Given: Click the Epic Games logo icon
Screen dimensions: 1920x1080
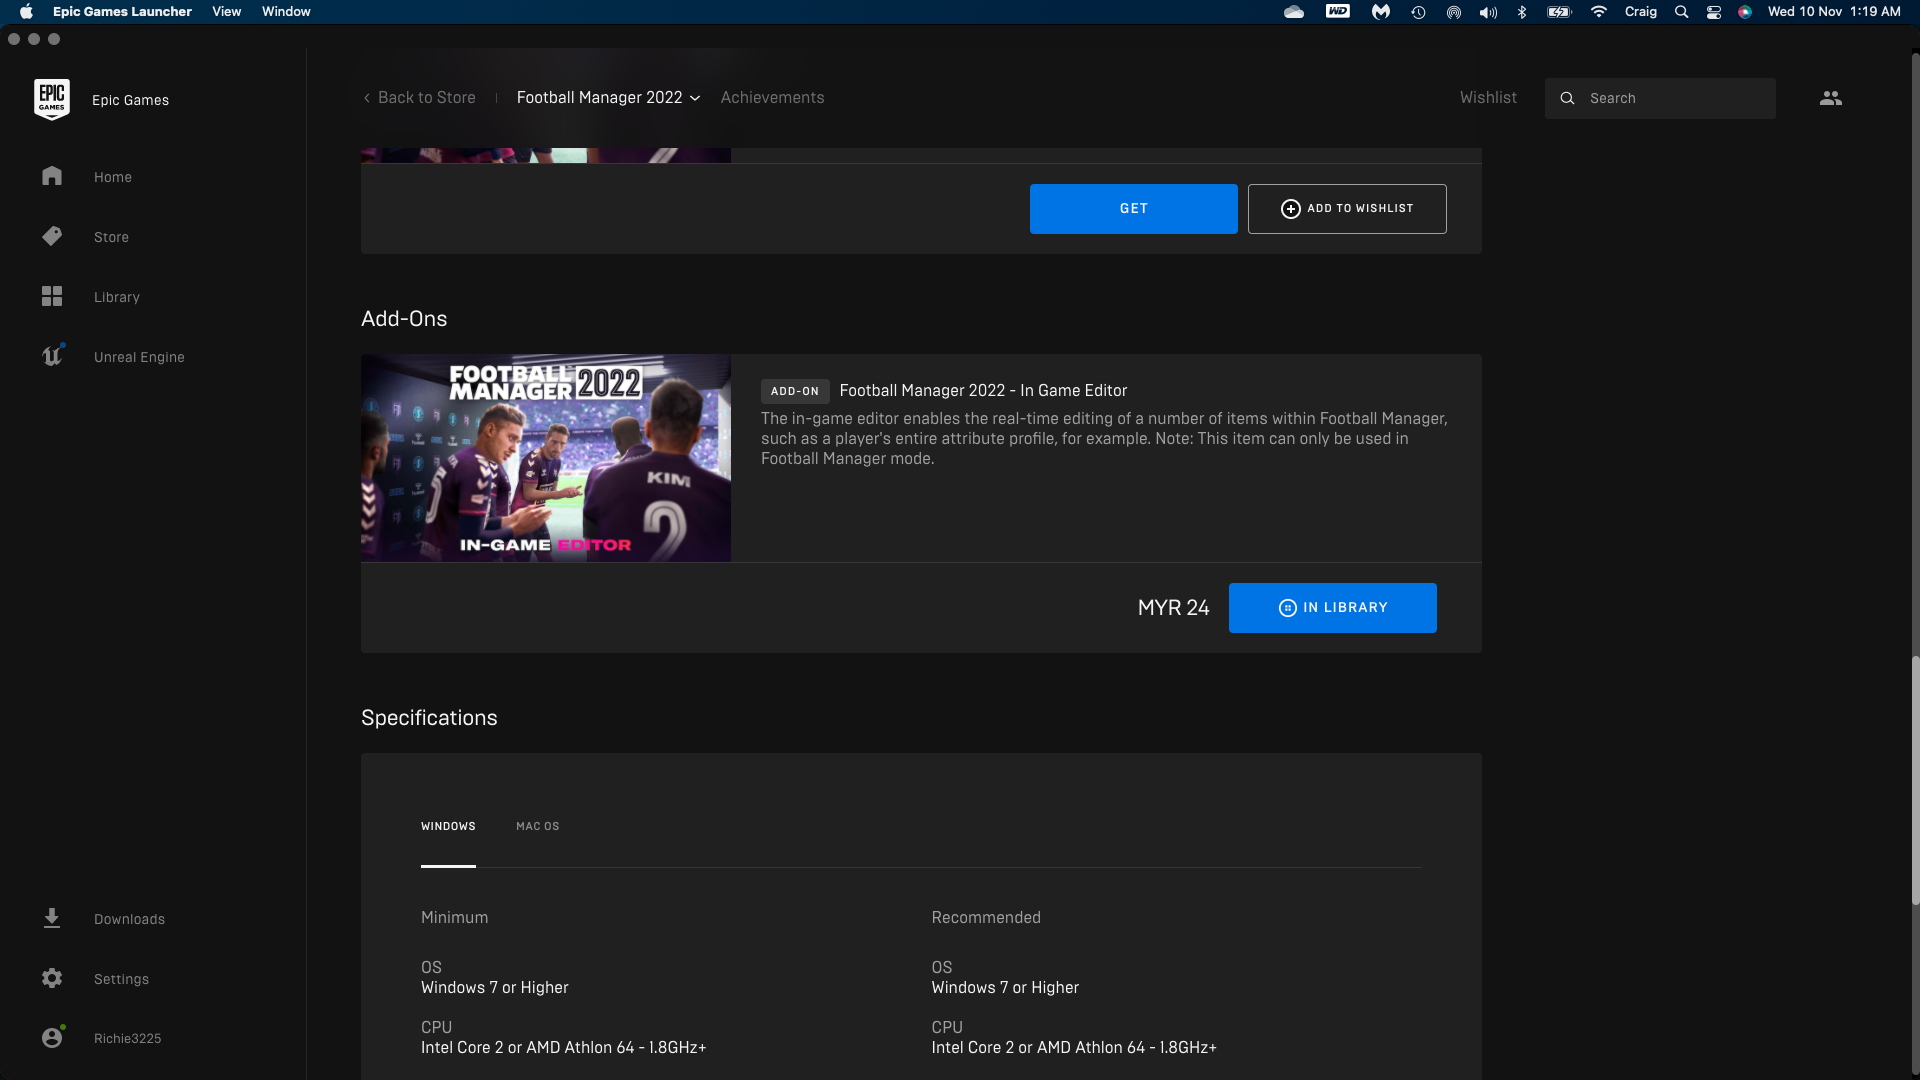Looking at the screenshot, I should click(x=52, y=99).
